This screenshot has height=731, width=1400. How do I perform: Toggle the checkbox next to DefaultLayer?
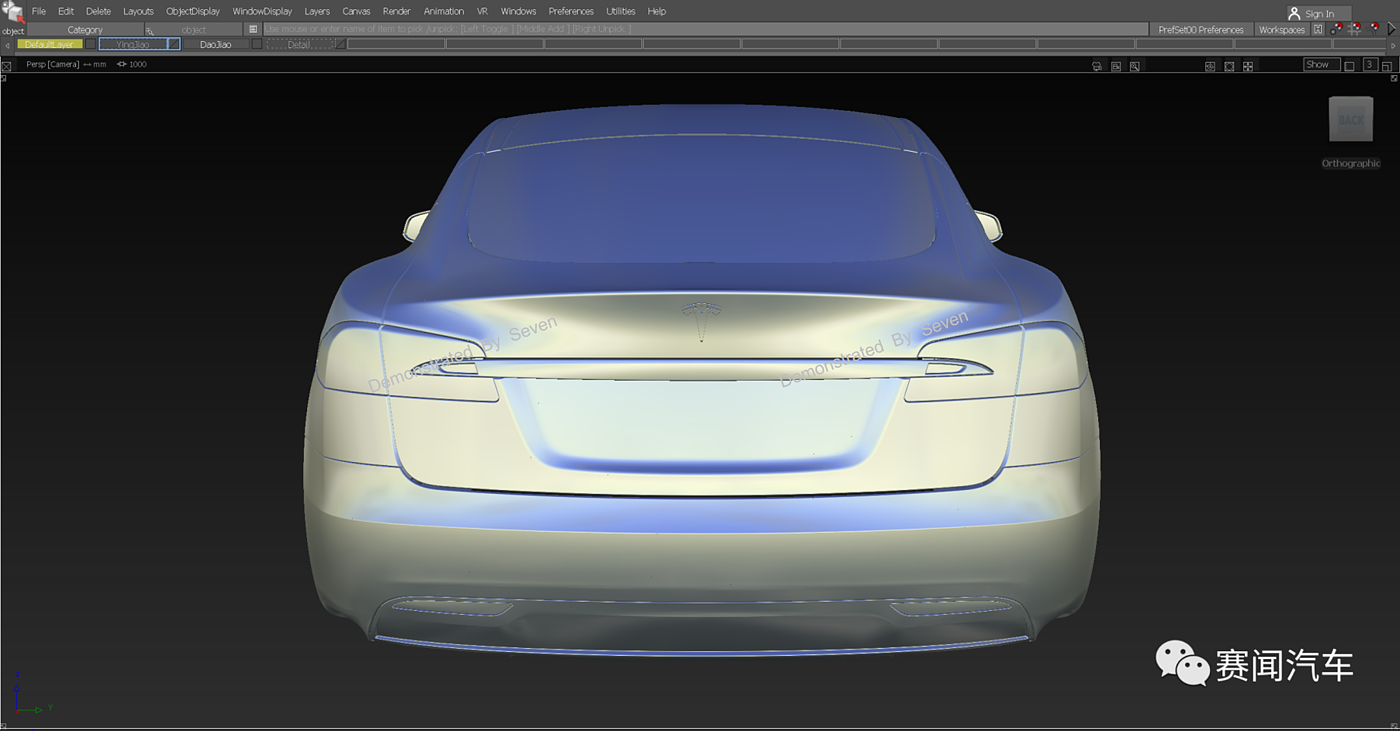(90, 44)
